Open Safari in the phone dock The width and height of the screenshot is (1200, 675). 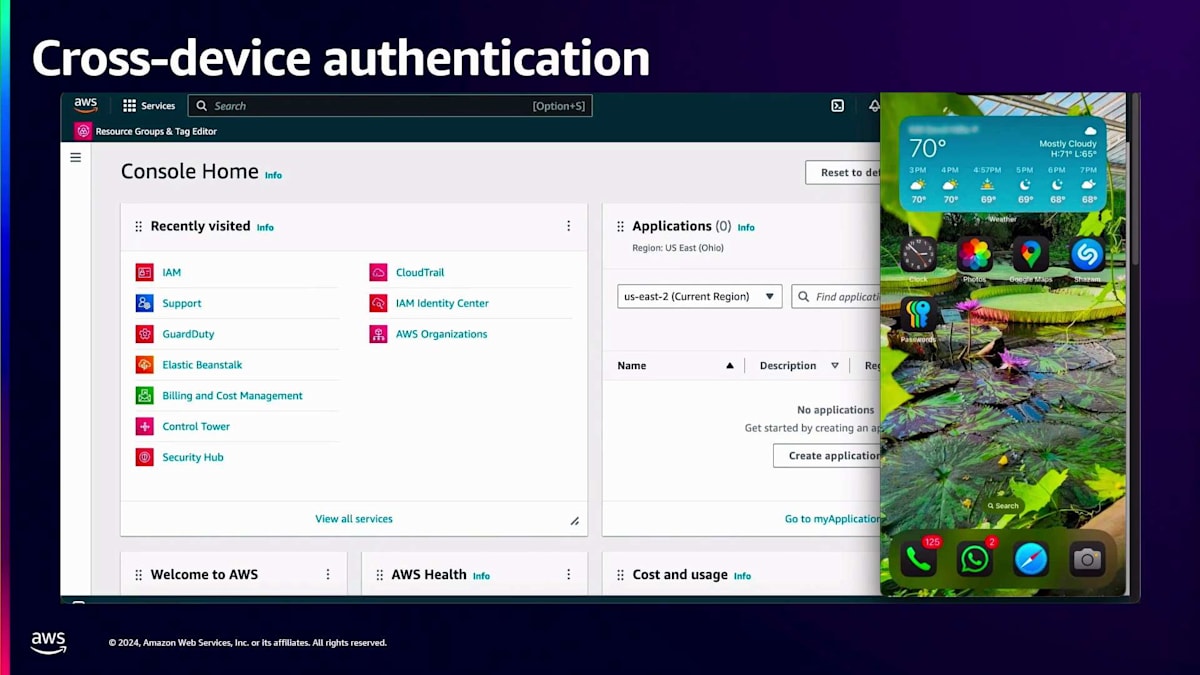point(1030,559)
